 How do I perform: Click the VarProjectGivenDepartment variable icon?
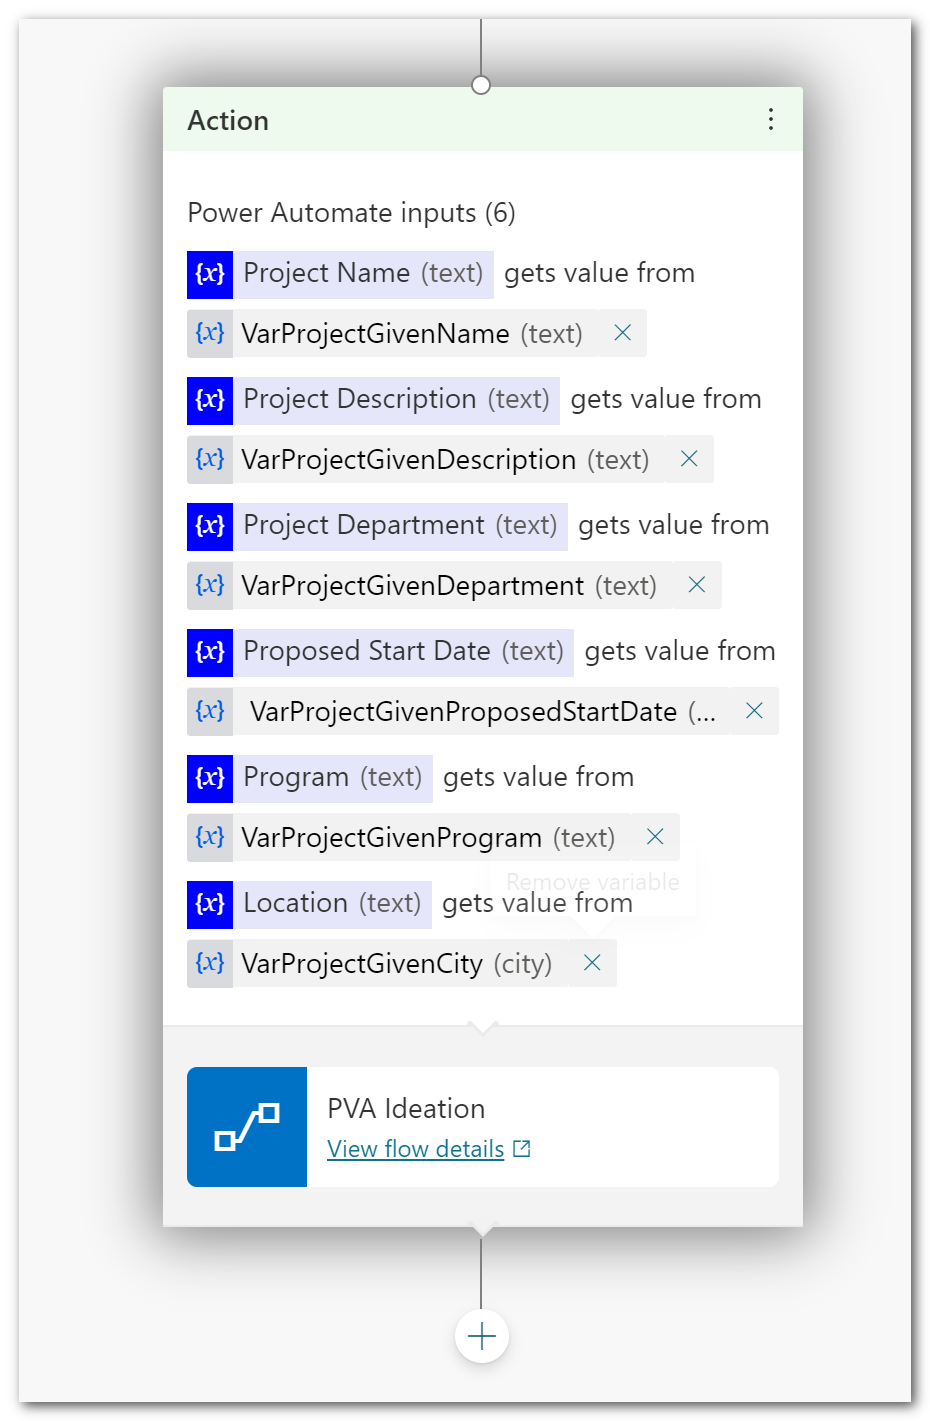[210, 585]
